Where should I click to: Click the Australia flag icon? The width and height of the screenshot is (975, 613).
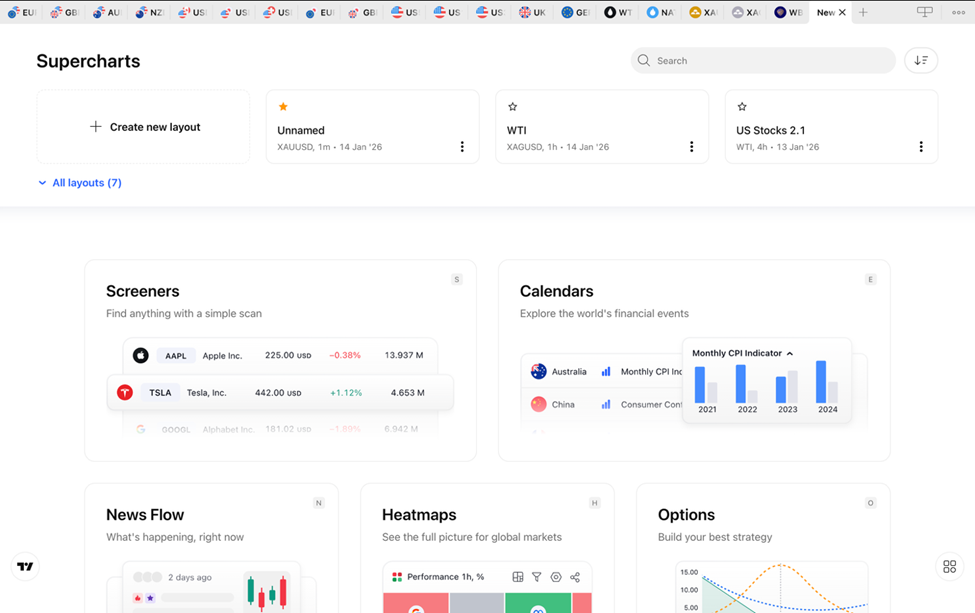tap(538, 371)
